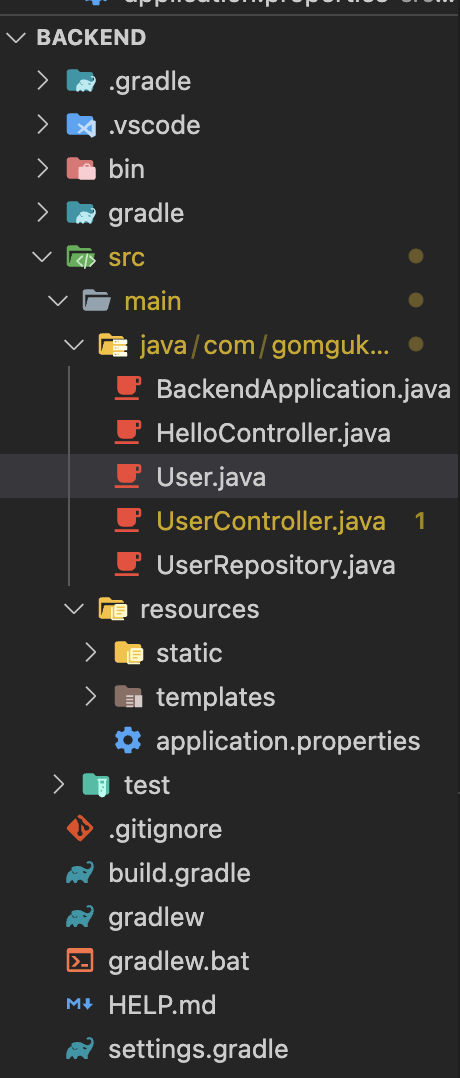Select the .vscode folder name

tap(154, 125)
